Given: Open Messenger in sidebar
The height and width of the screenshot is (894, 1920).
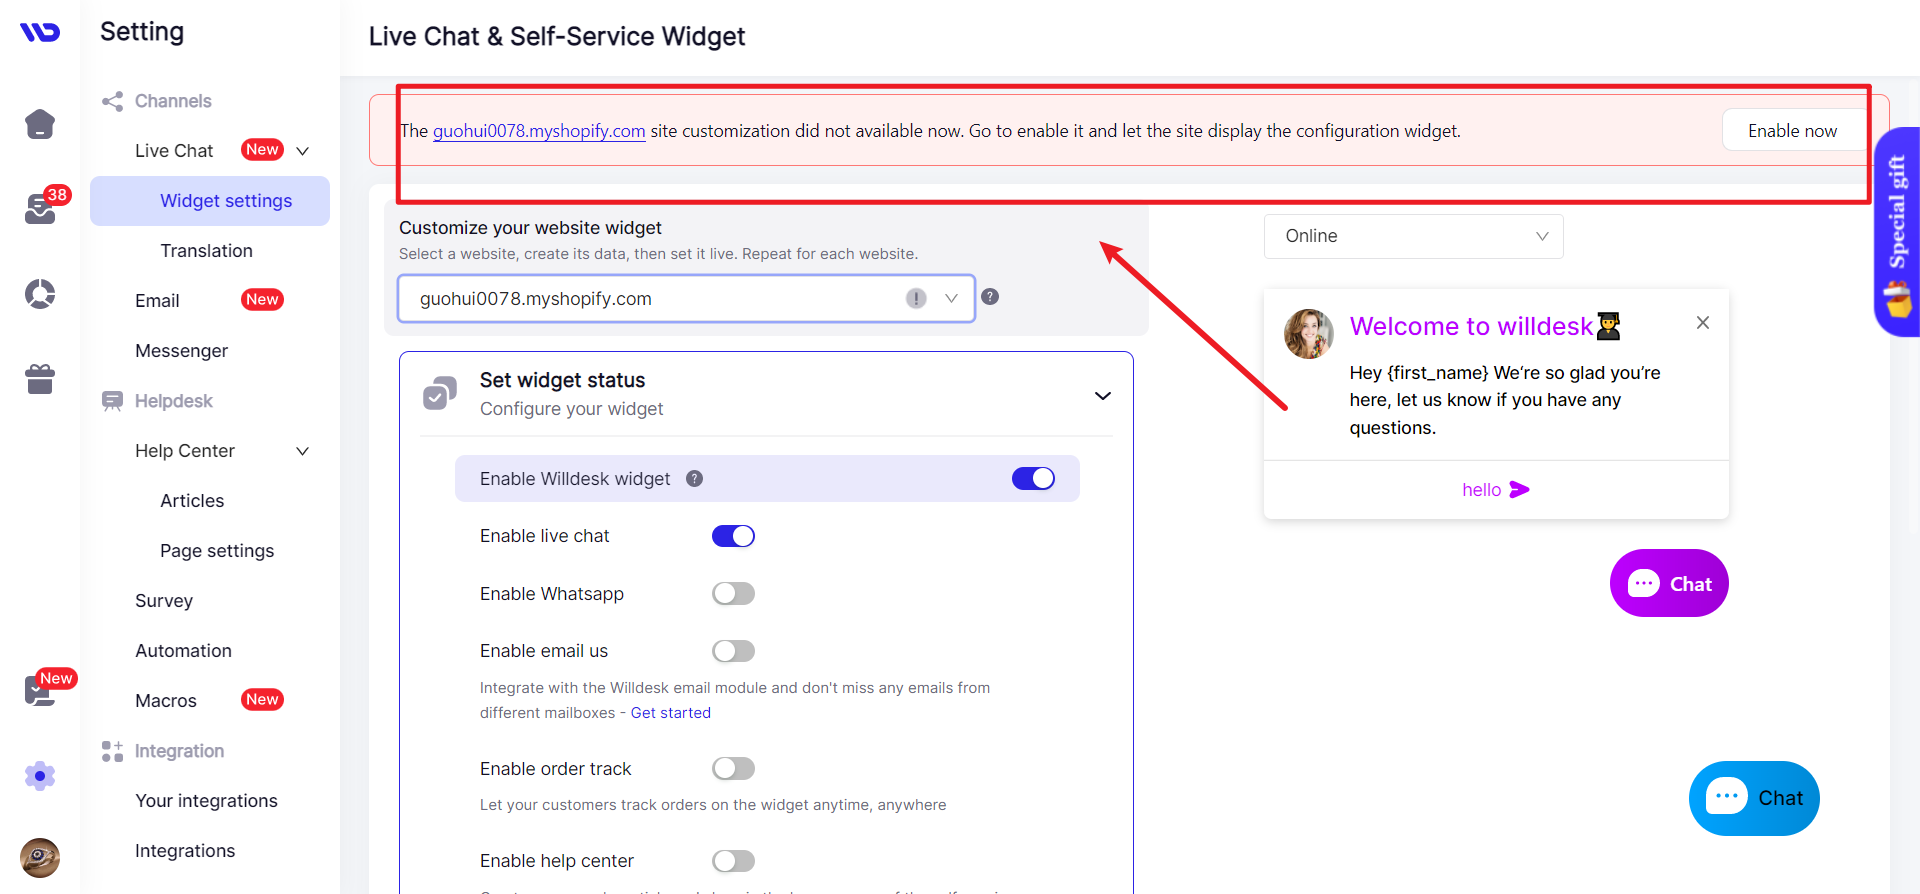Looking at the screenshot, I should click(182, 351).
